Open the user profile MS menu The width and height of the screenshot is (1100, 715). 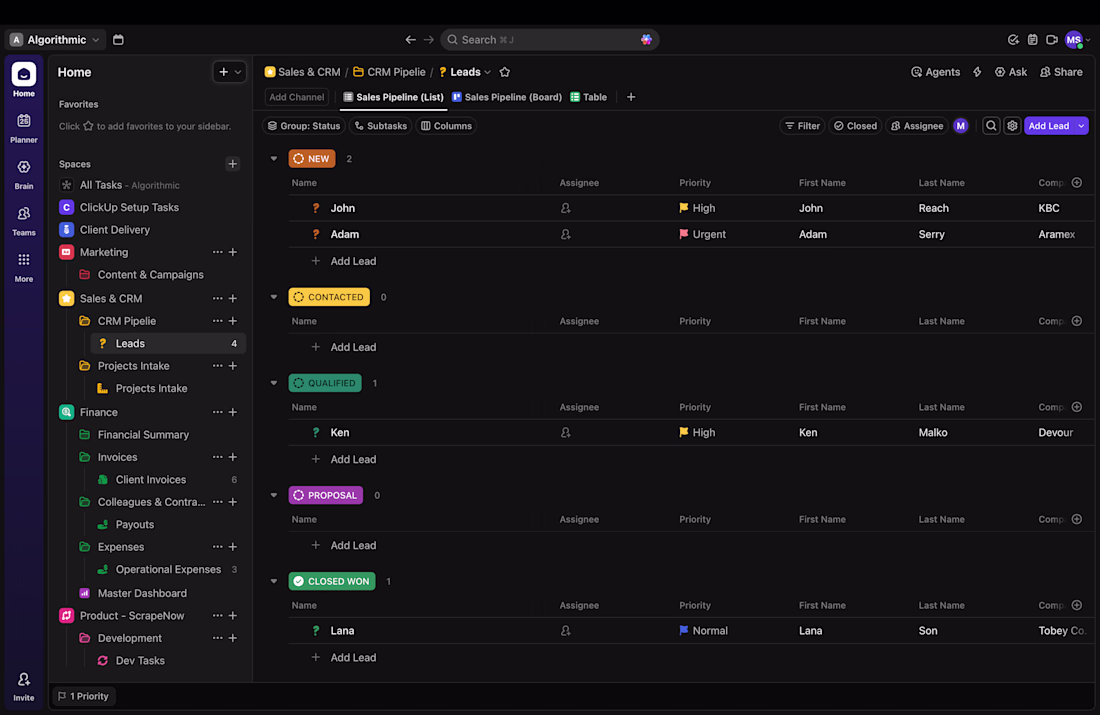(1077, 39)
